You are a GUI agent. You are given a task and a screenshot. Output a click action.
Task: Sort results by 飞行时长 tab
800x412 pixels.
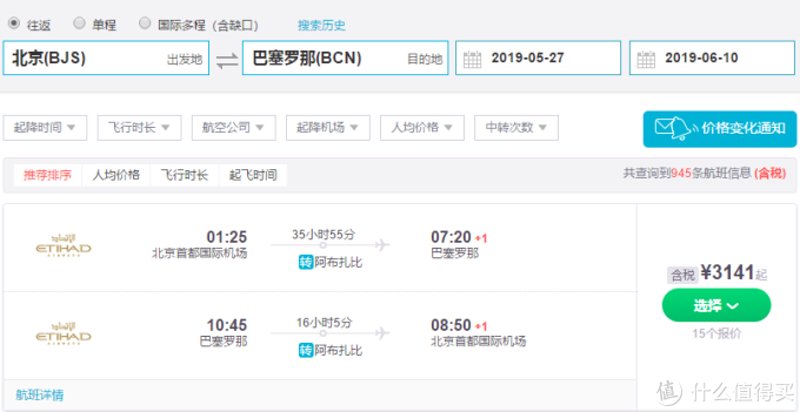pyautogui.click(x=184, y=175)
